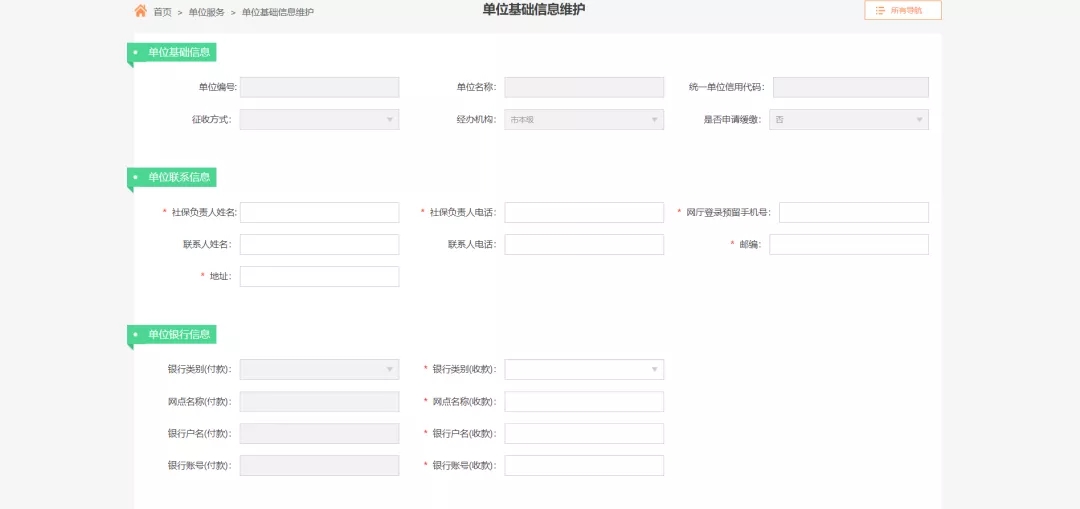
Task: Click the 联系人电话 input field
Action: (583, 245)
